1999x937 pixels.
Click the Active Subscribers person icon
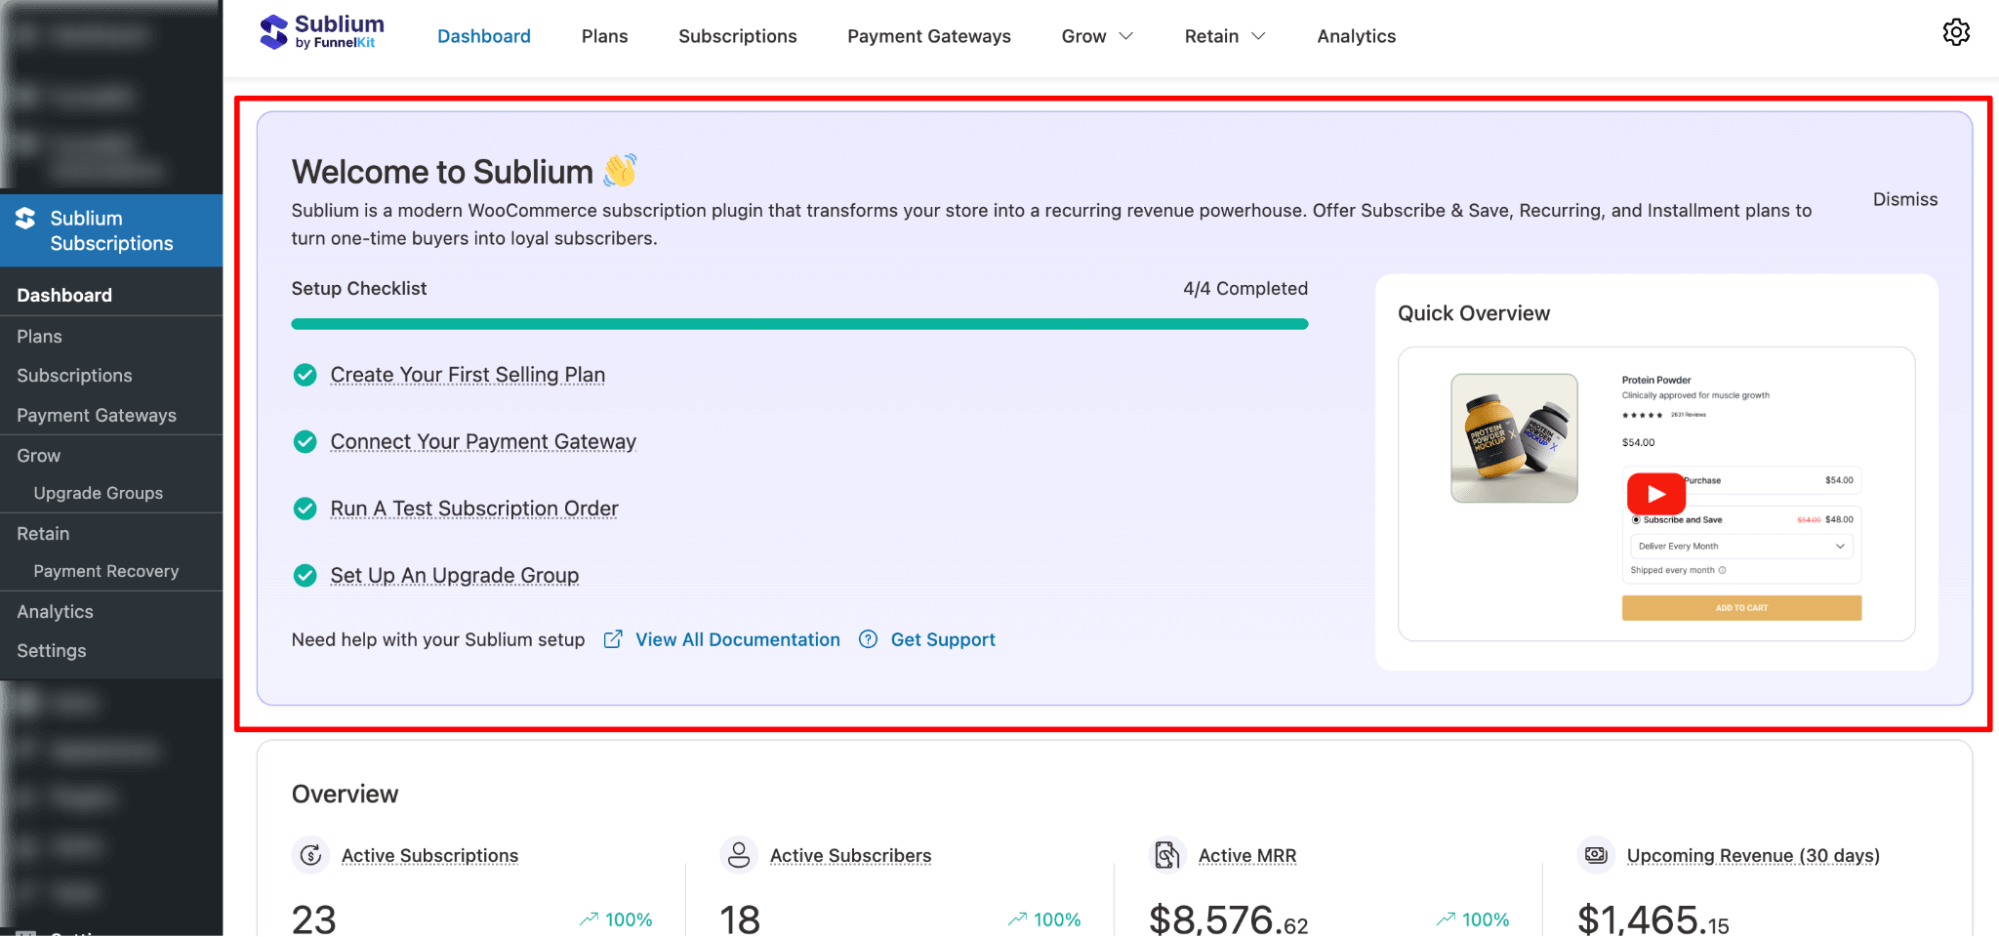(x=739, y=855)
